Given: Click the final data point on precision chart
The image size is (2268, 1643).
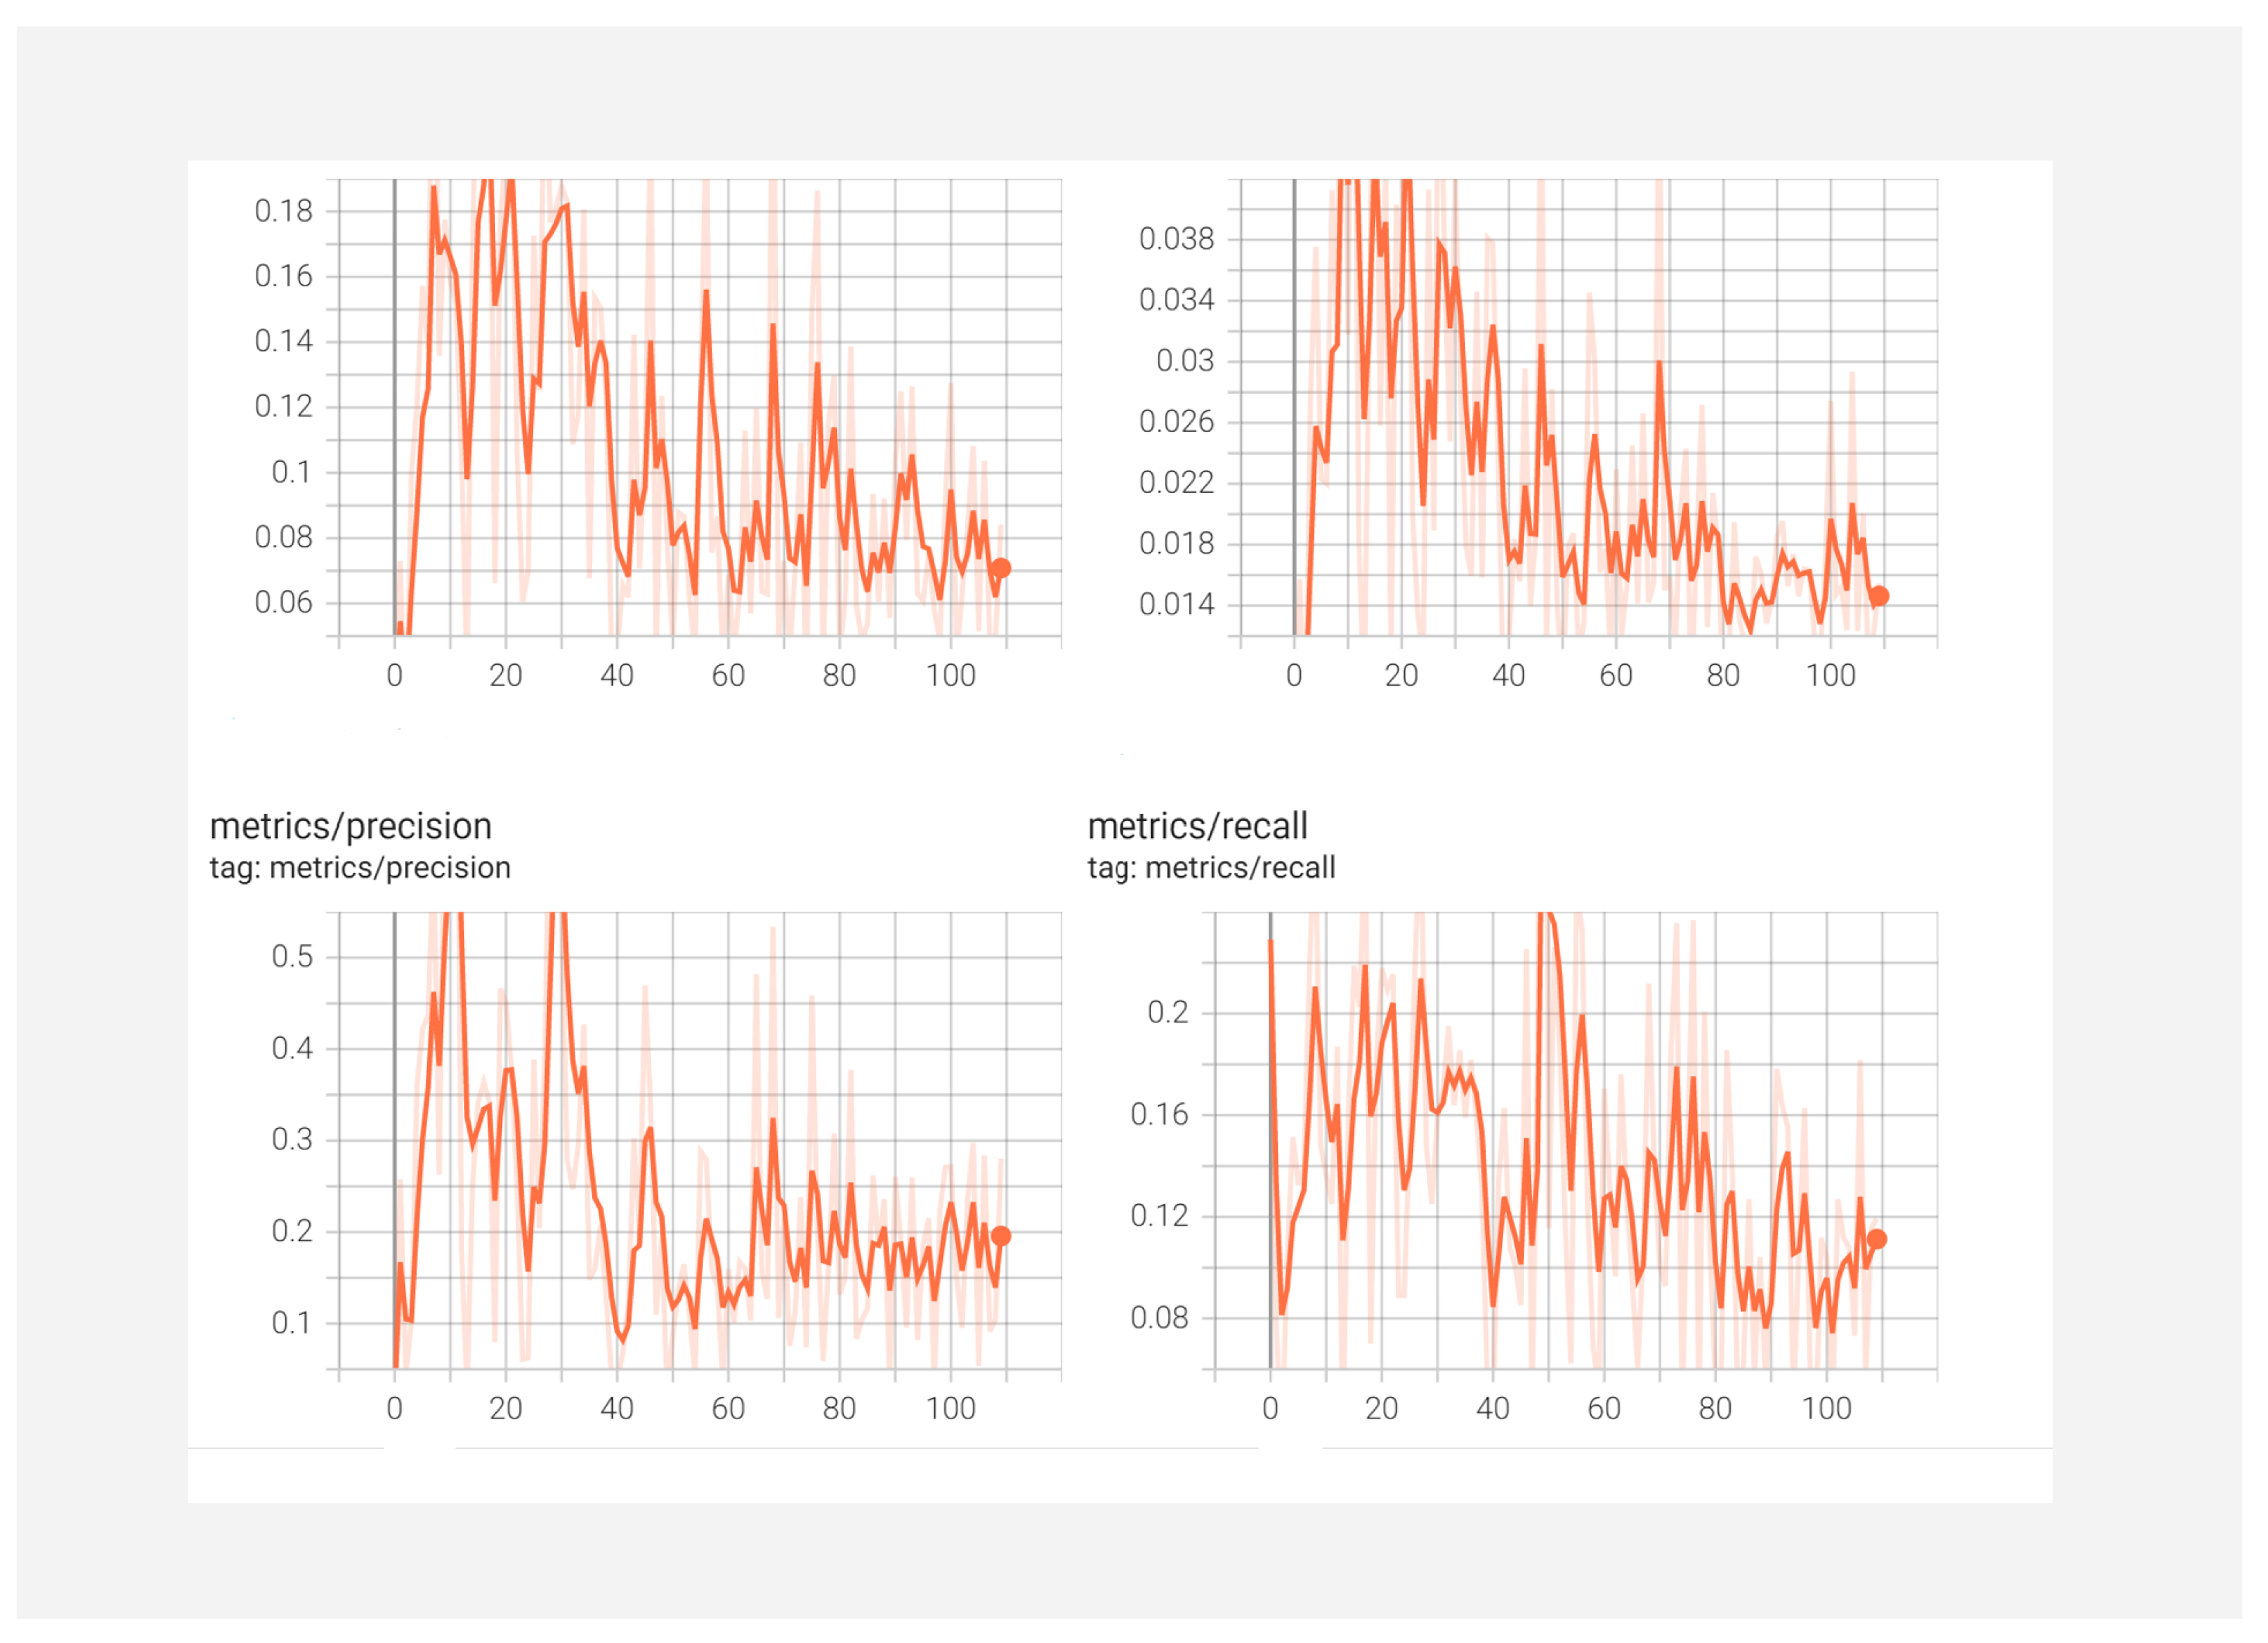Looking at the screenshot, I should coord(1001,1237).
